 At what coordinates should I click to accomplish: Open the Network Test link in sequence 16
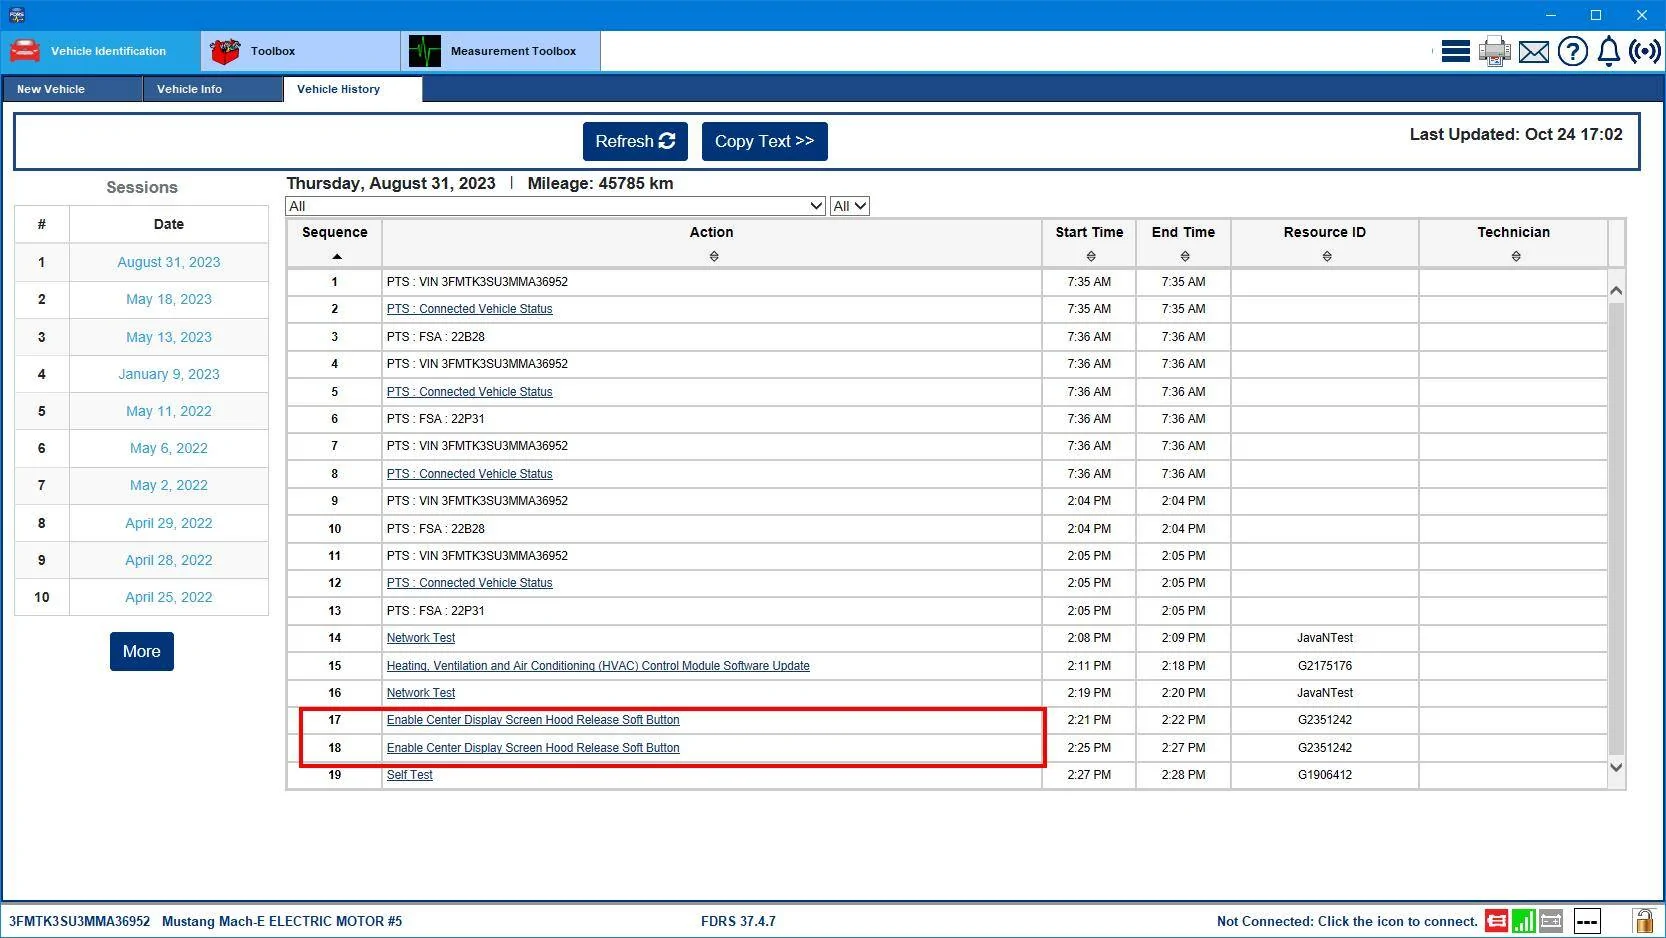(421, 693)
